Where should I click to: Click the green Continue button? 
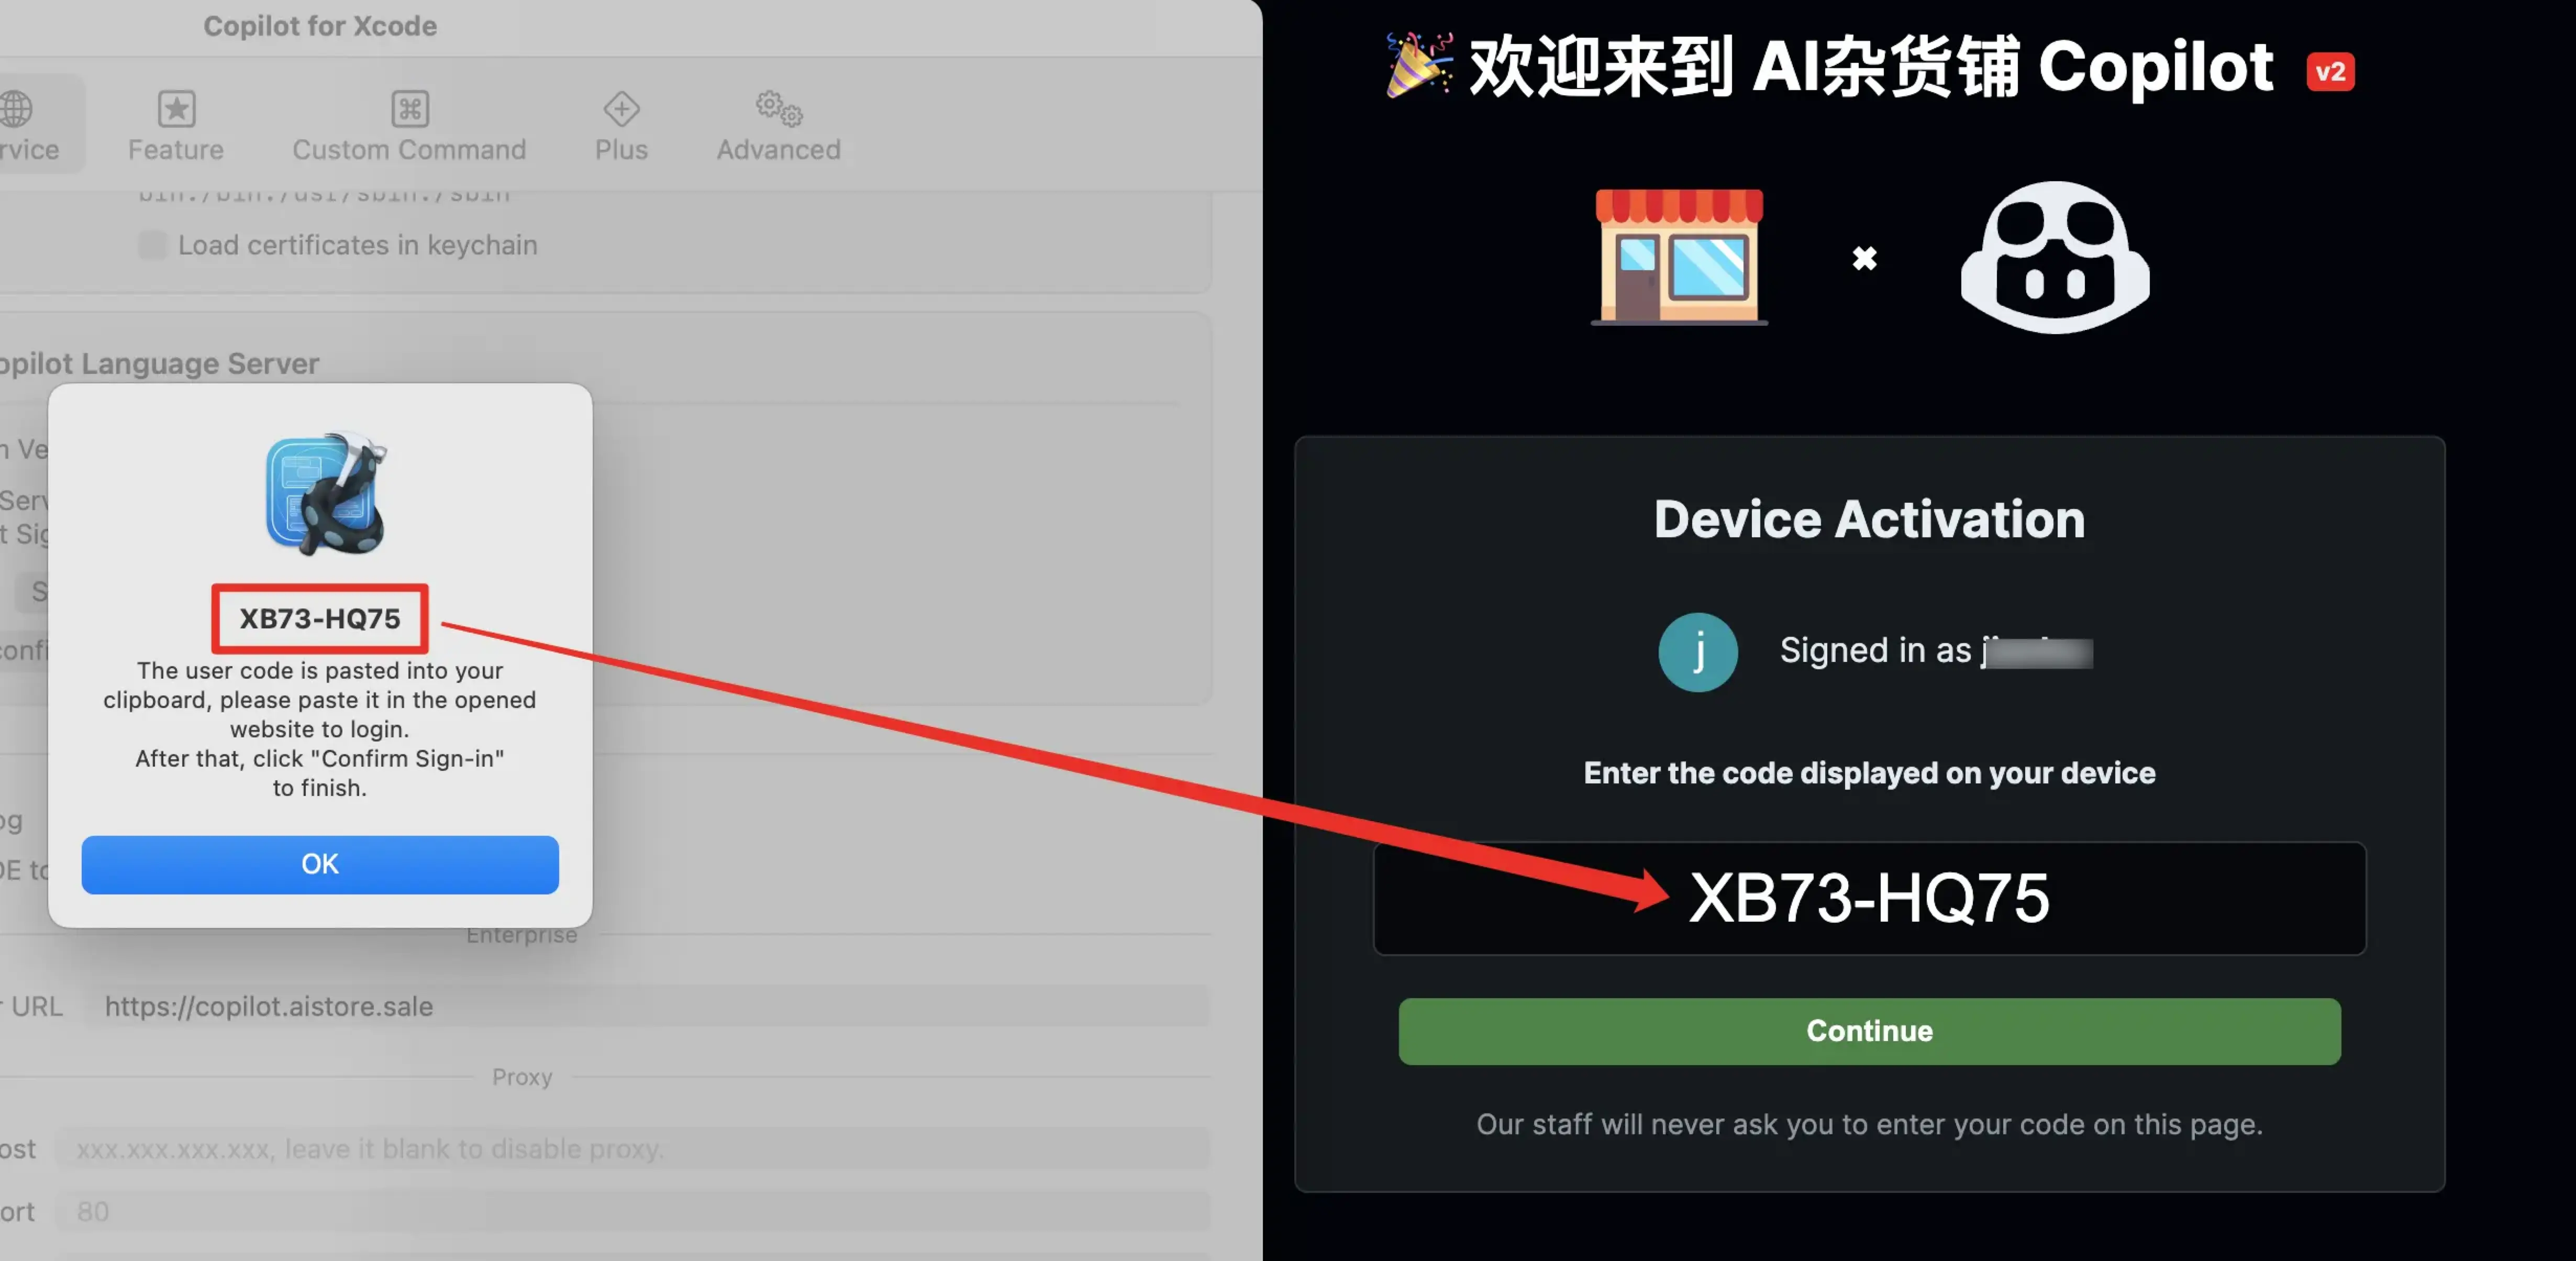click(1869, 1030)
